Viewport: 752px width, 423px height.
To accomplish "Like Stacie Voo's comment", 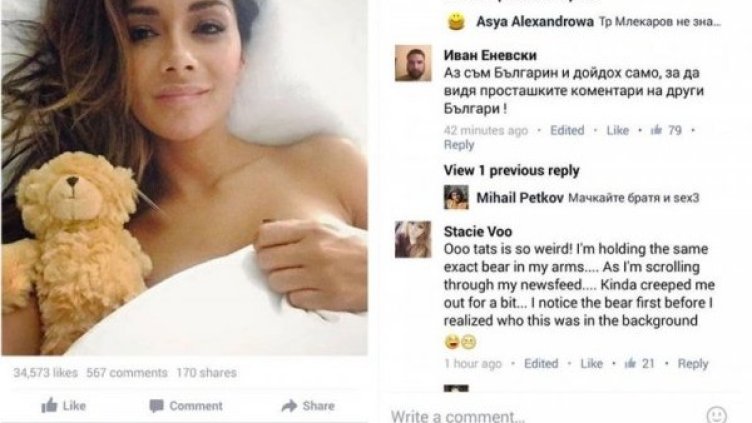I will click(x=591, y=364).
